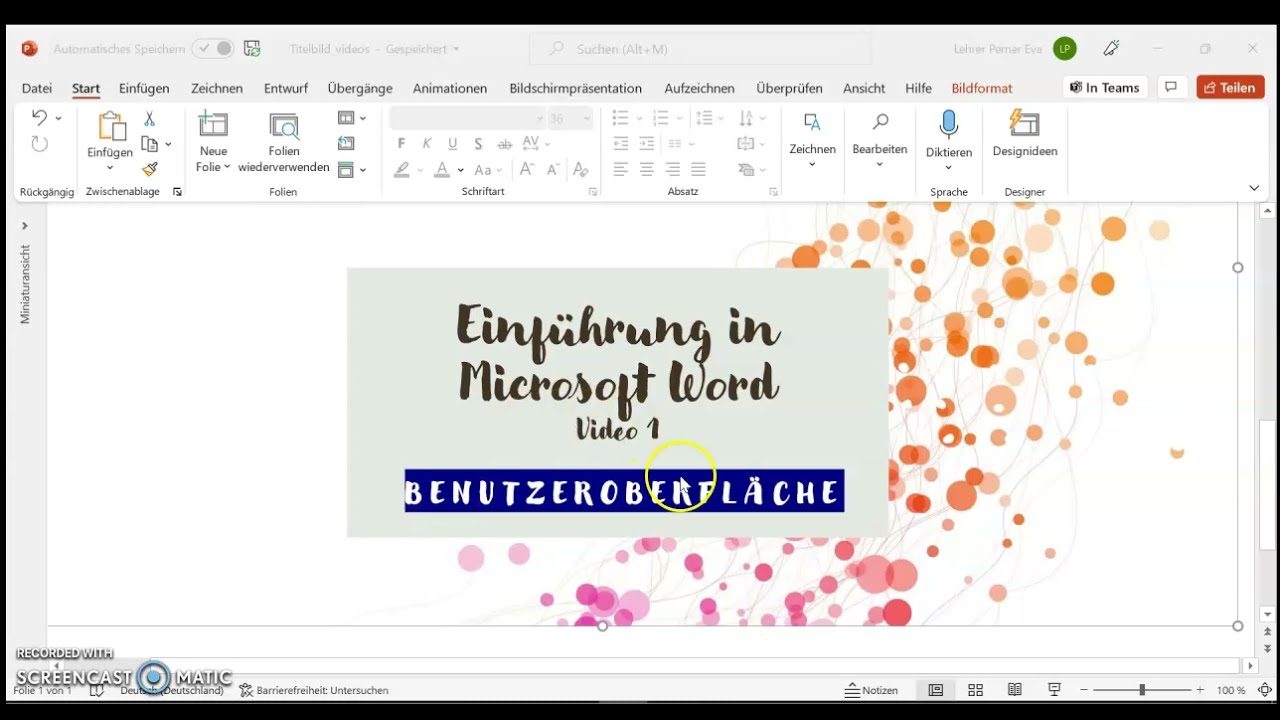Click the Increase indent icon
1280x720 pixels.
point(647,144)
